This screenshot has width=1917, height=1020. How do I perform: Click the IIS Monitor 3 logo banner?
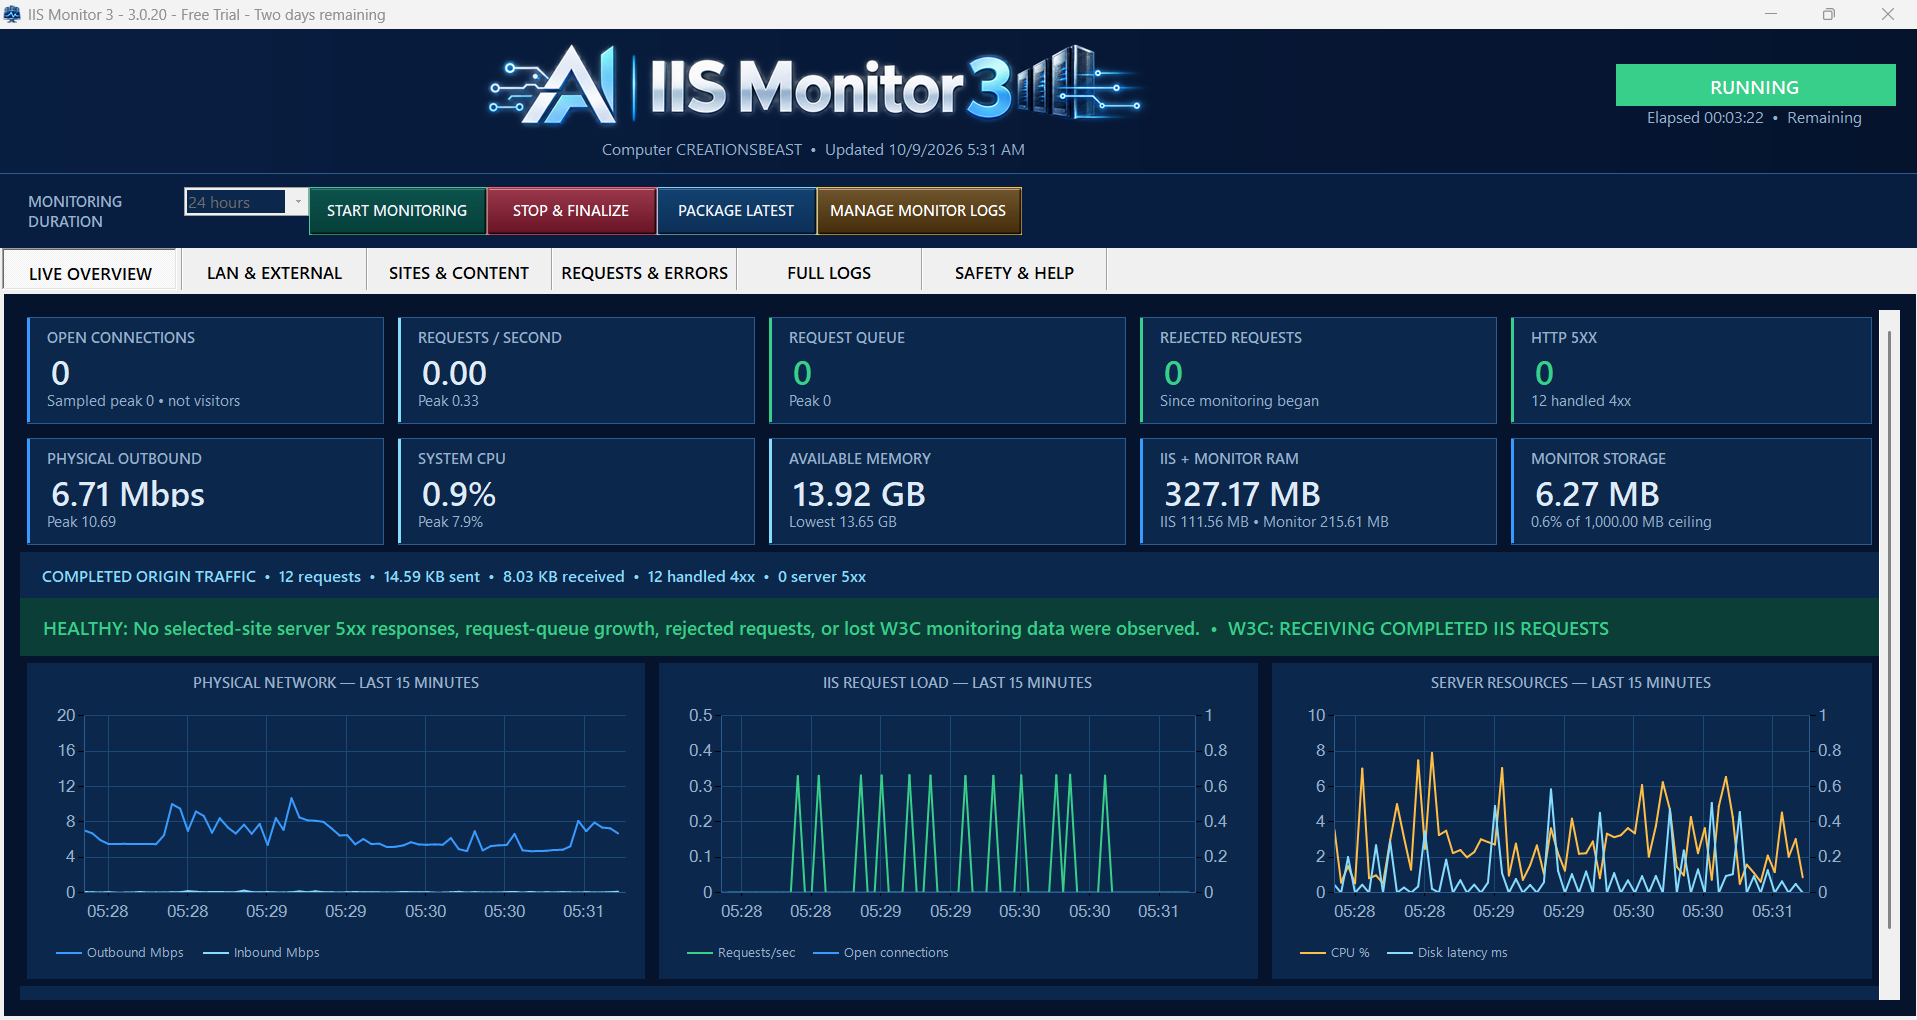coord(814,86)
